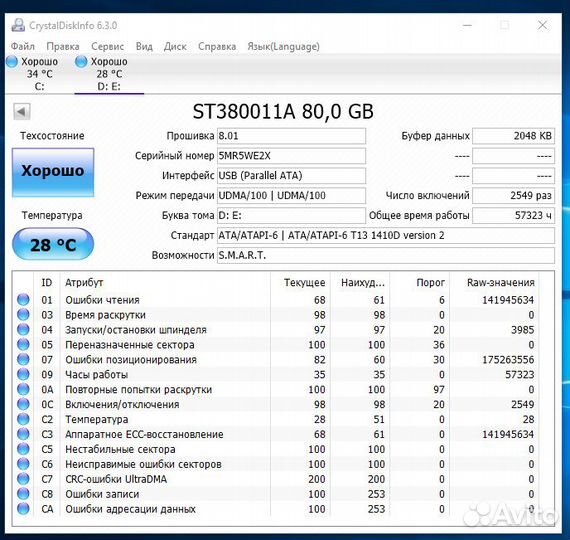The height and width of the screenshot is (540, 570).
Task: Click the ID column header
Action: (47, 283)
